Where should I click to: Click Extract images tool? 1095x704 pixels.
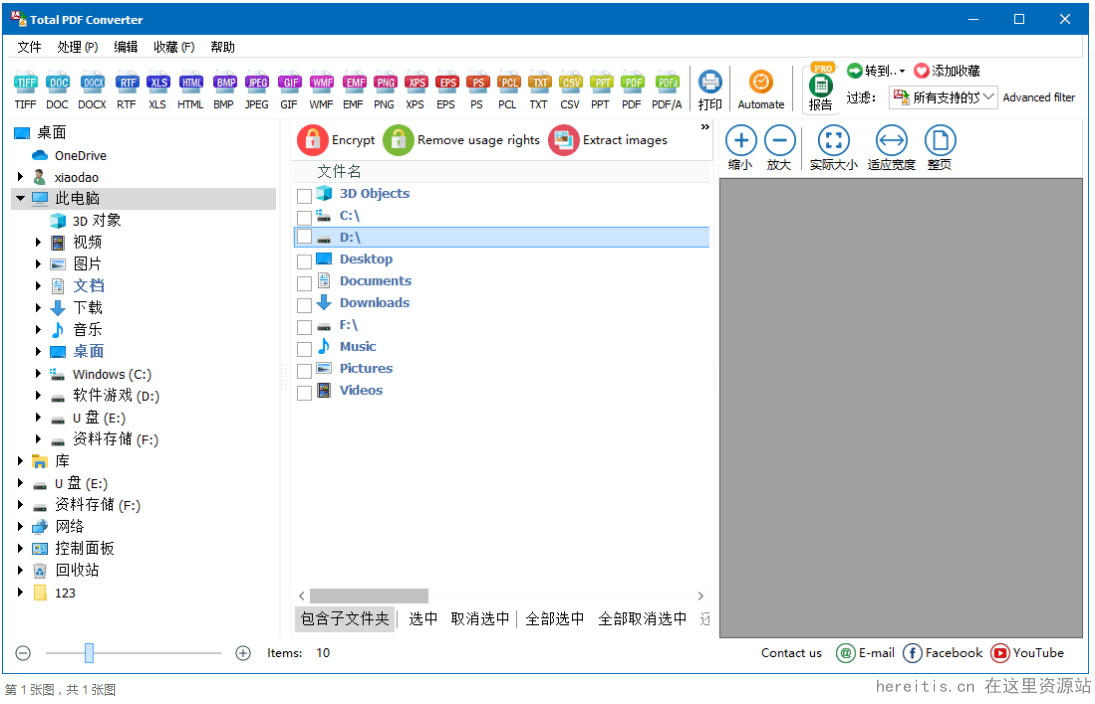(608, 140)
